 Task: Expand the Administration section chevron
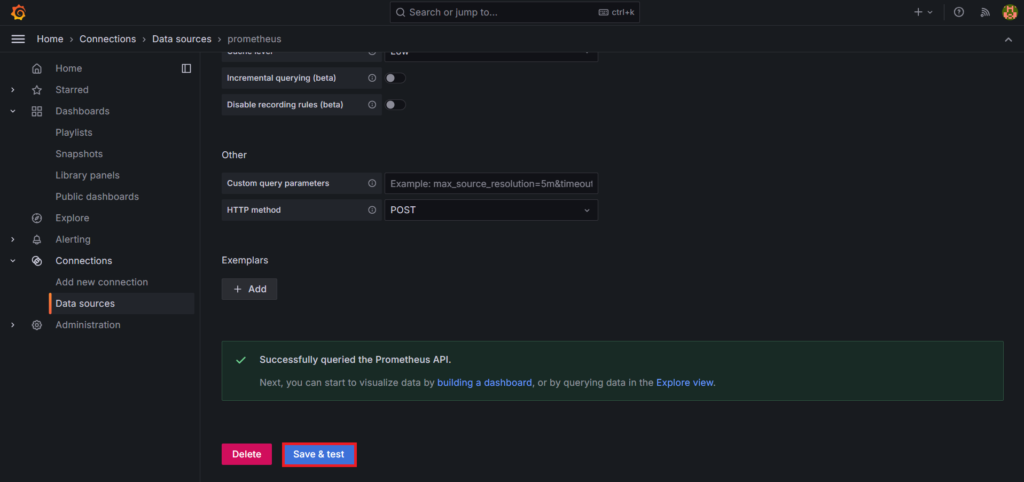tap(12, 325)
